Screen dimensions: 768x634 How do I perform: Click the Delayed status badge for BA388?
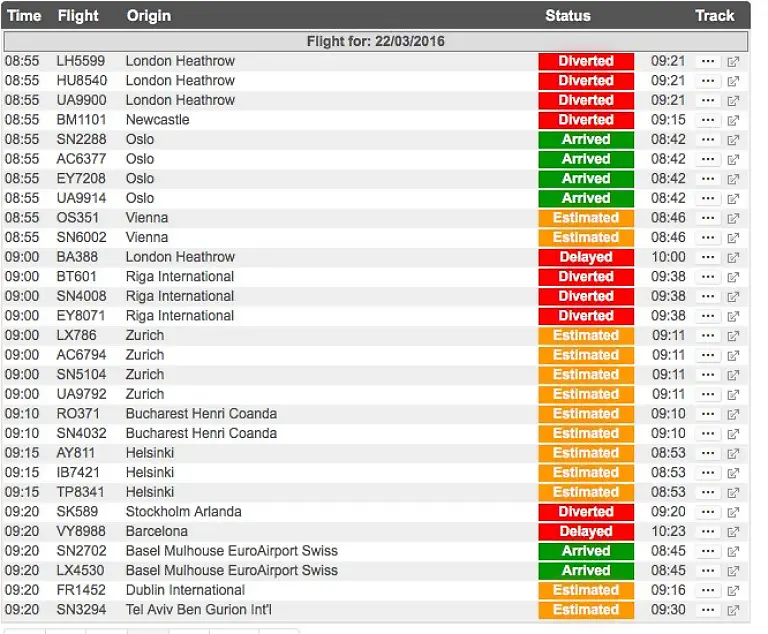586,257
